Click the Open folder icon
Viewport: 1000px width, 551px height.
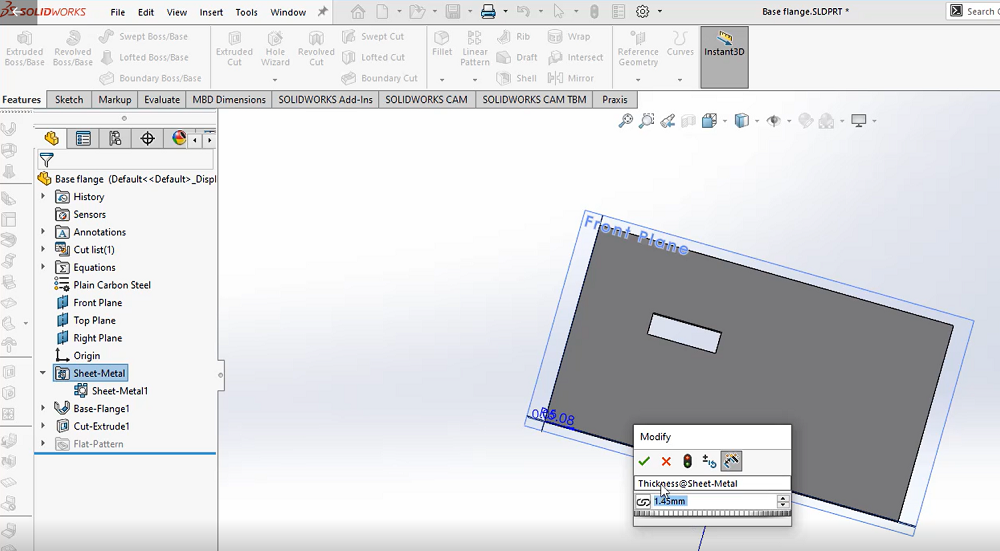(x=416, y=11)
